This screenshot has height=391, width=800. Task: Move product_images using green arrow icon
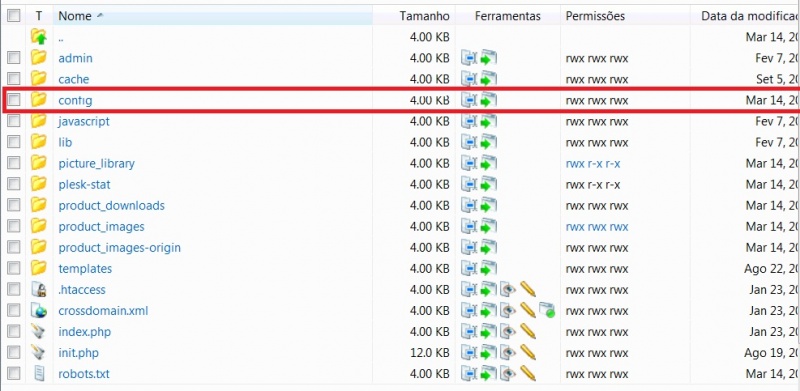click(488, 226)
